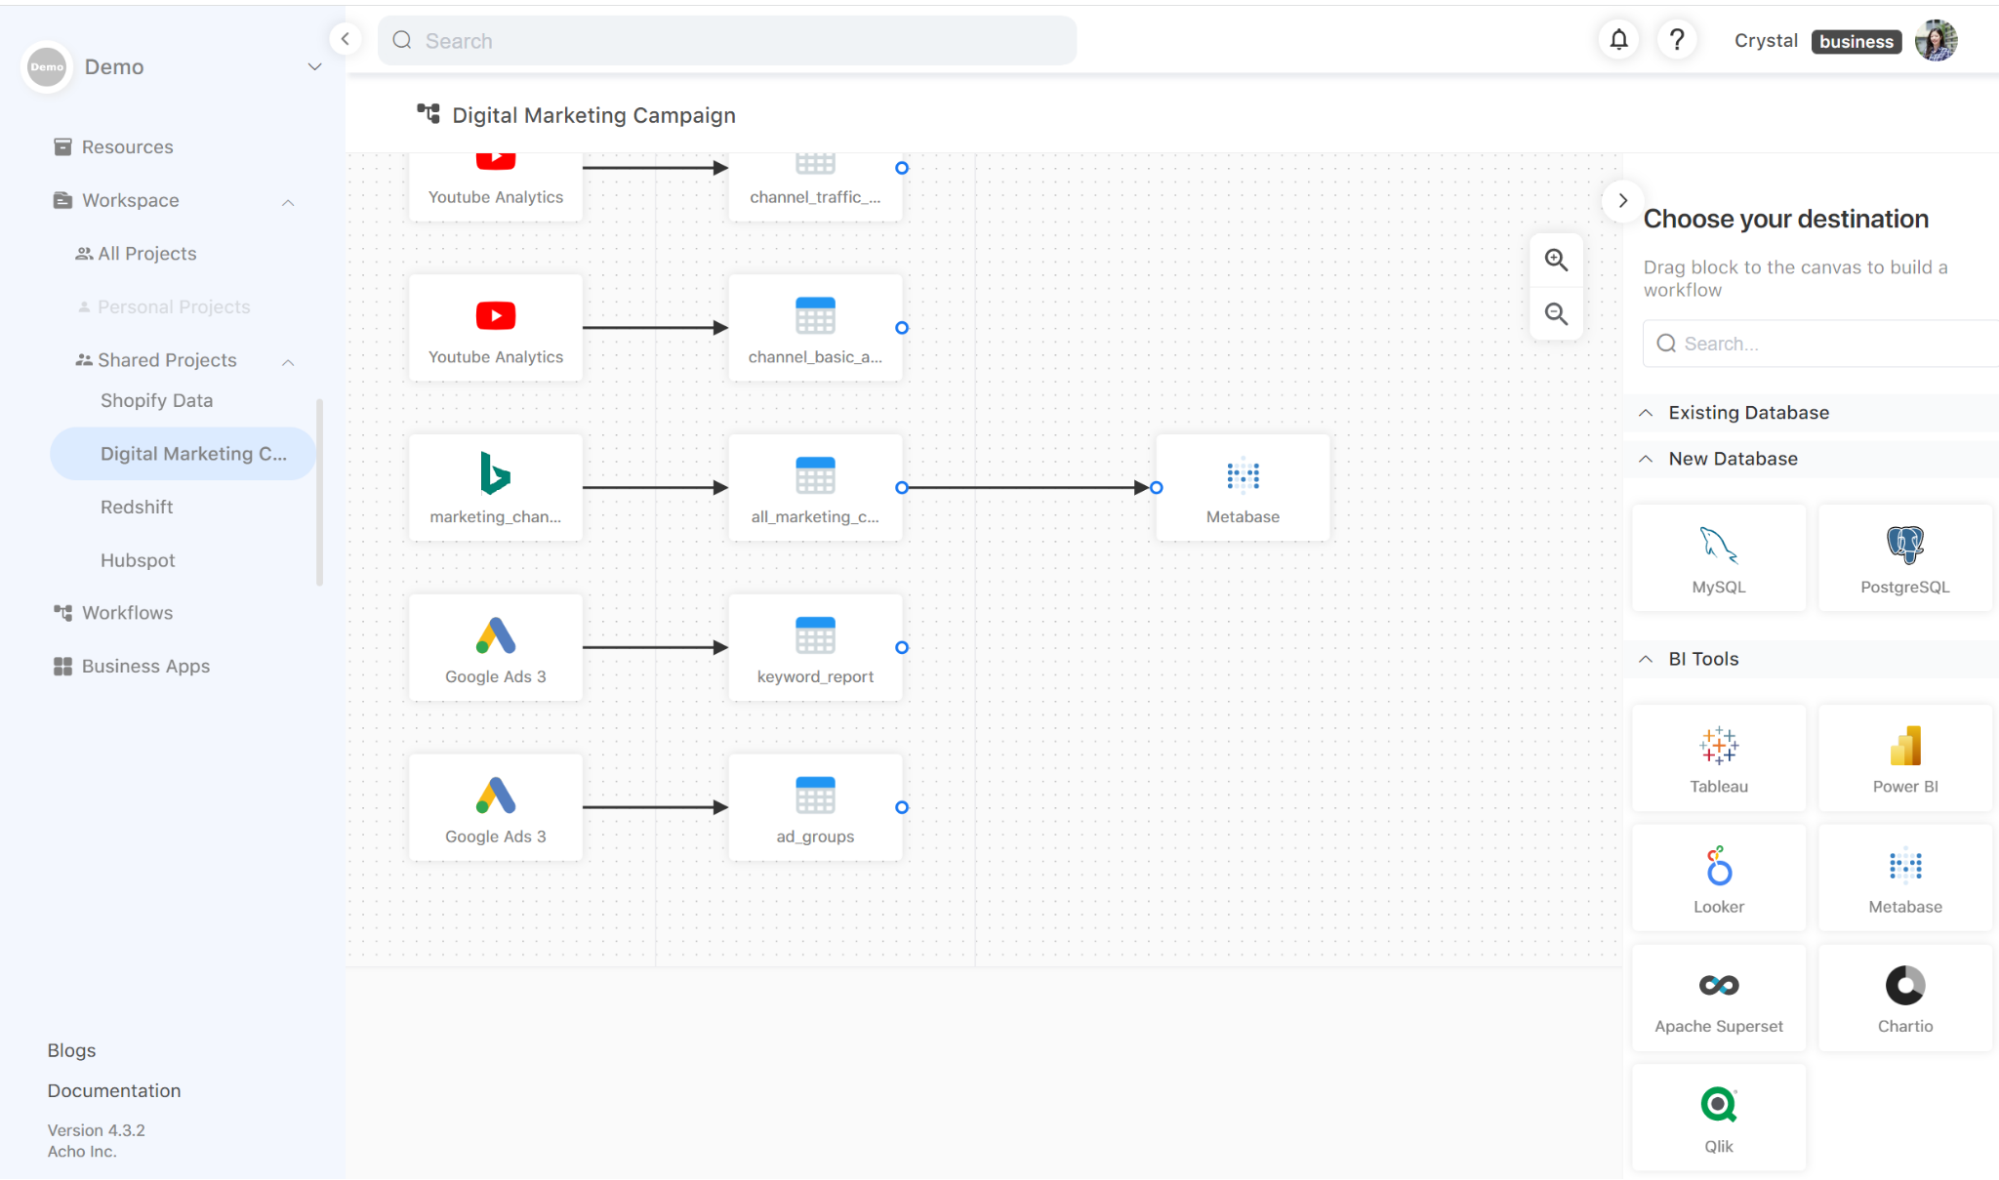Zoom out on the workflow canvas

[x=1556, y=314]
